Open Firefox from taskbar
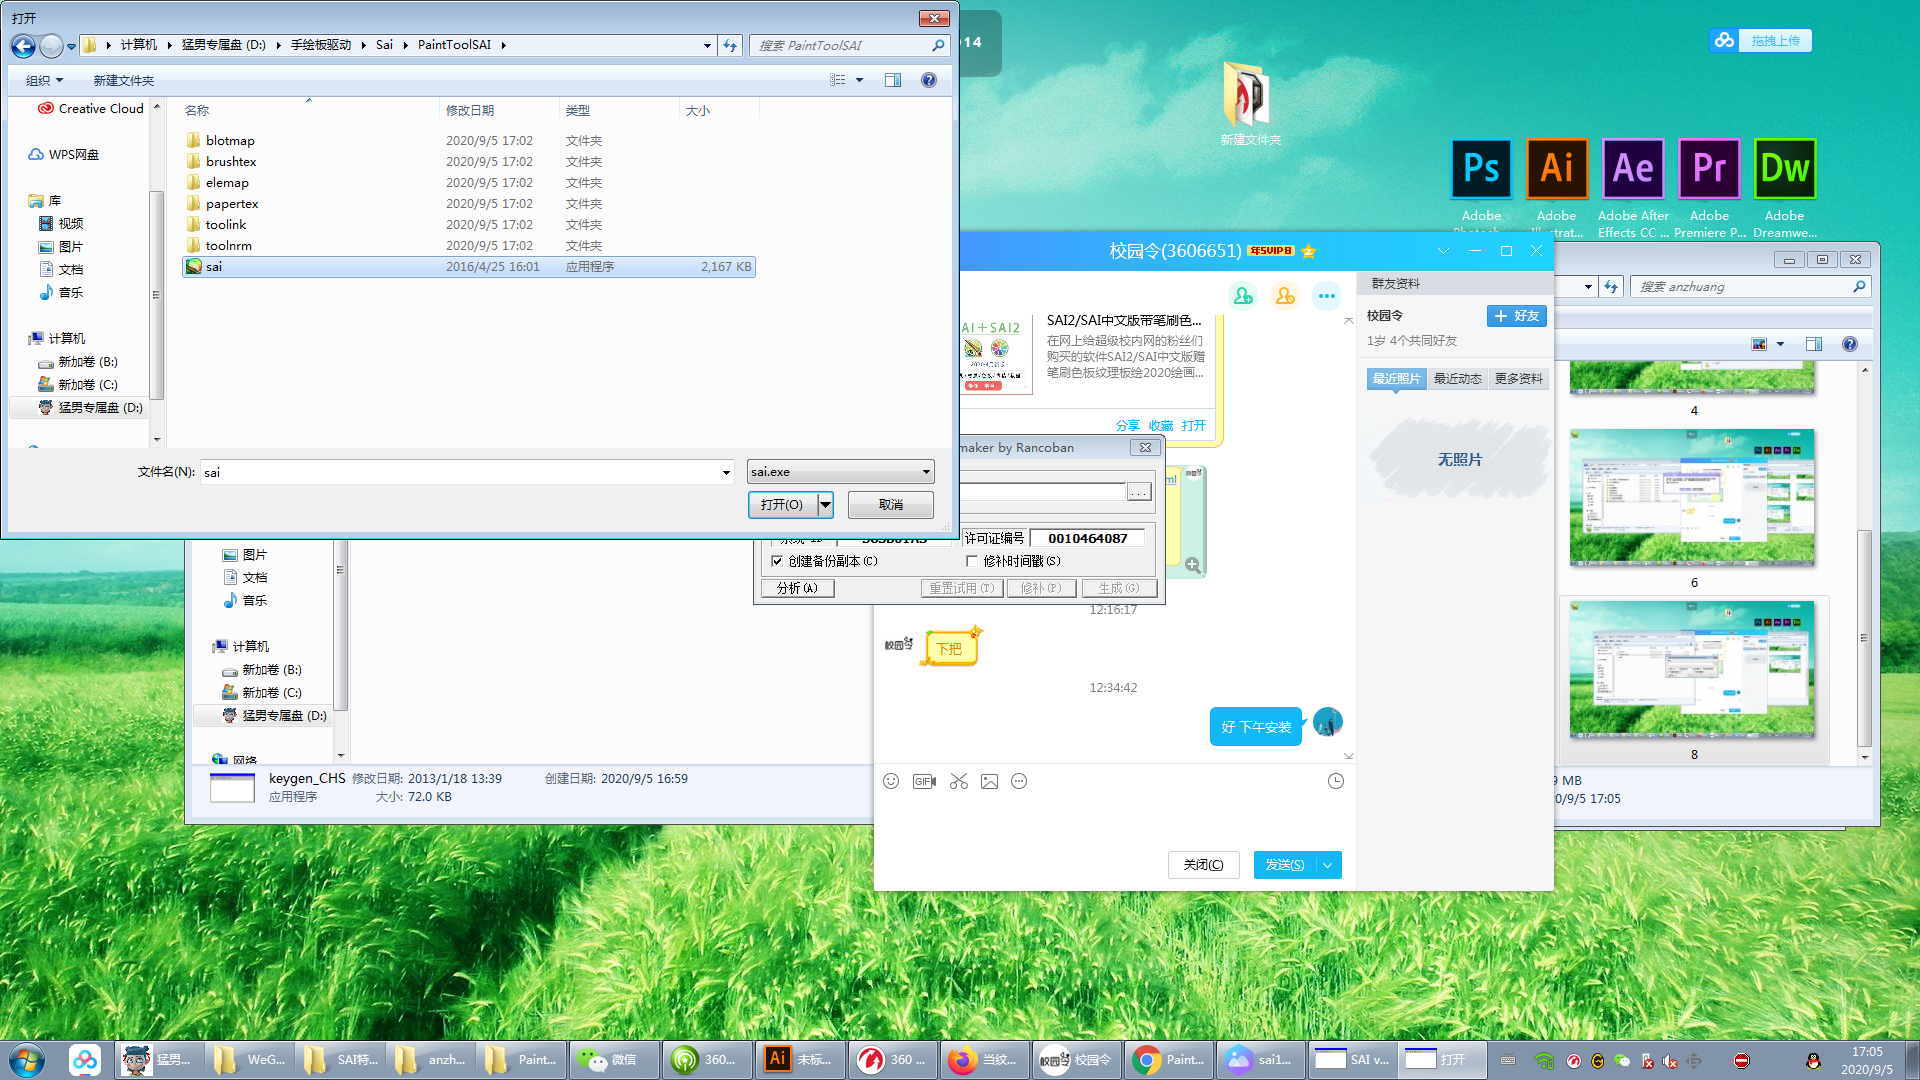The height and width of the screenshot is (1080, 1920). coord(984,1059)
